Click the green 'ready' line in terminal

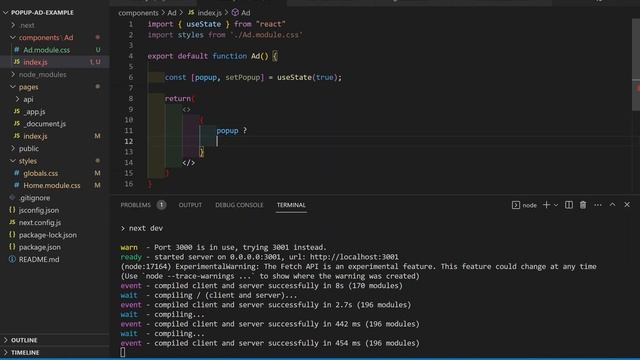coord(259,257)
